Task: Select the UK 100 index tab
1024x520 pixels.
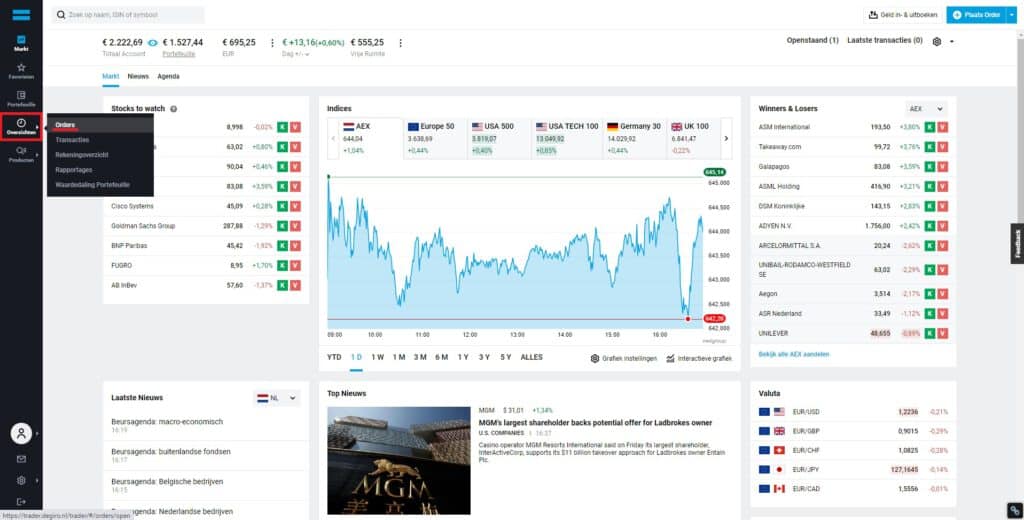Action: tap(692, 138)
